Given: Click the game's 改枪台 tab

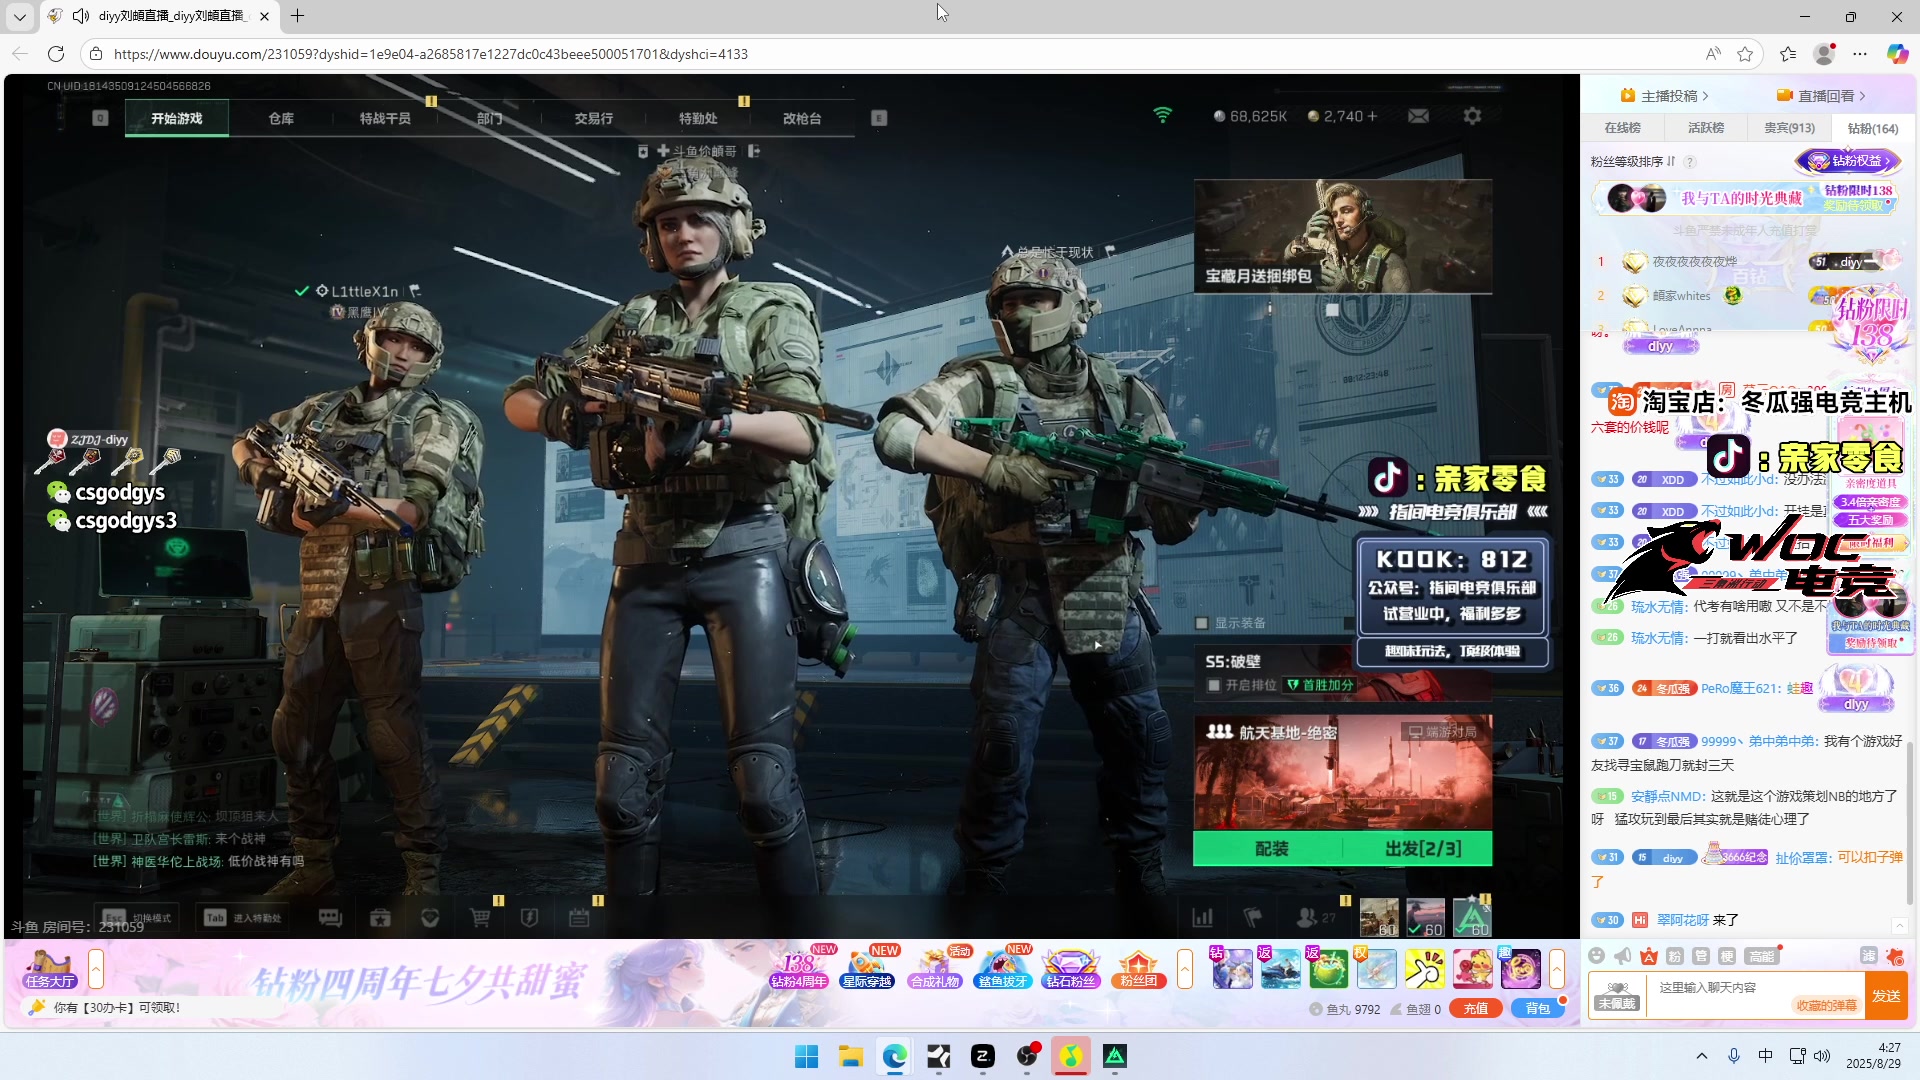Looking at the screenshot, I should [x=802, y=118].
